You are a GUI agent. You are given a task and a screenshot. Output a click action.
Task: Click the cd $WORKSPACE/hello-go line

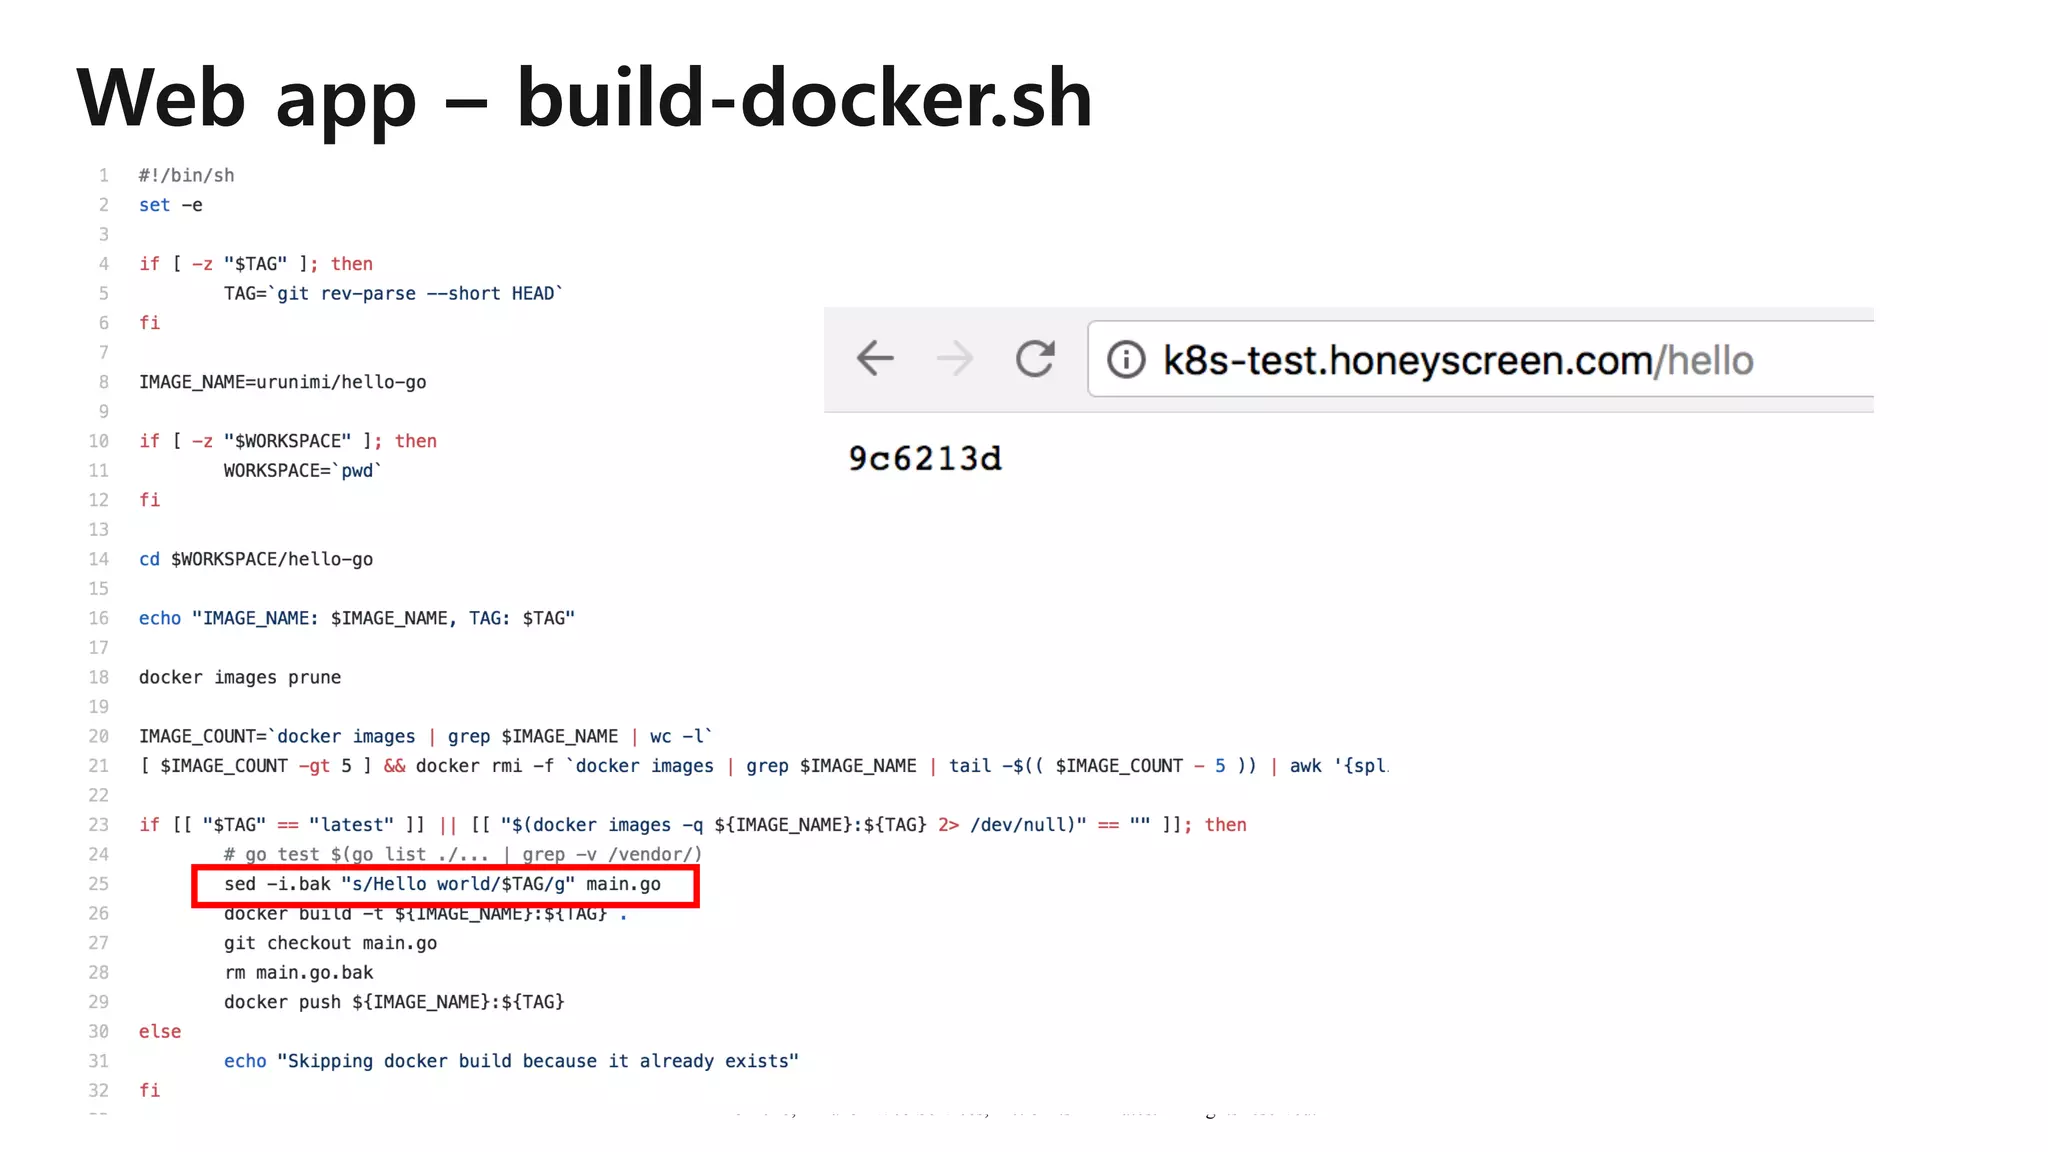point(255,559)
